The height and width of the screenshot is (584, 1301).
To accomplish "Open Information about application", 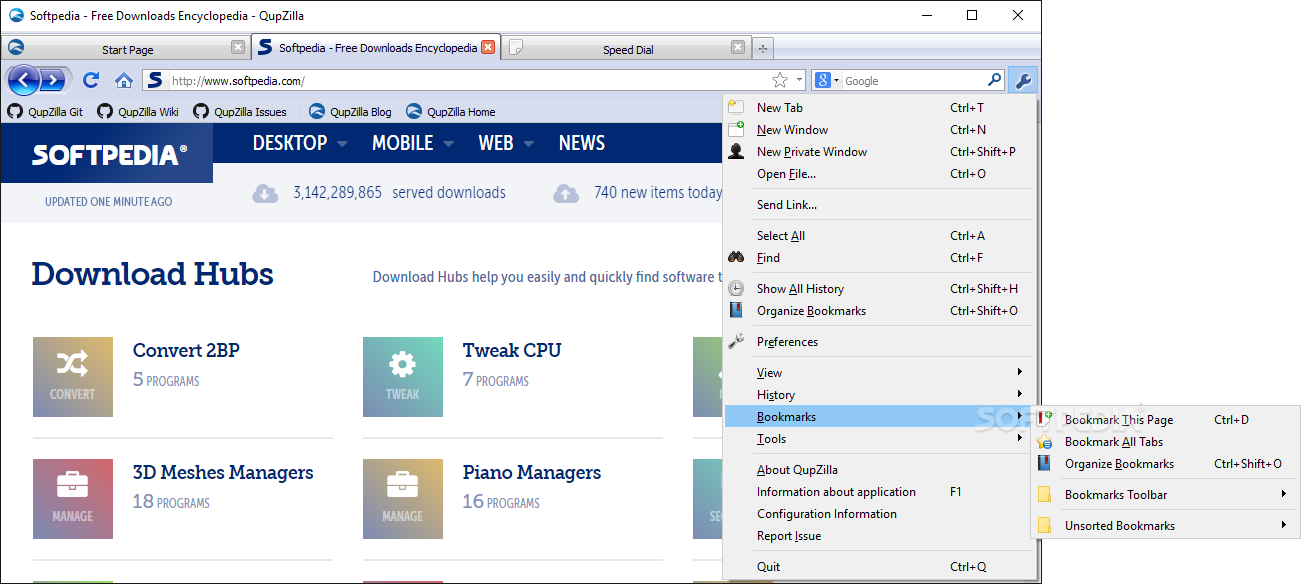I will coord(880,492).
